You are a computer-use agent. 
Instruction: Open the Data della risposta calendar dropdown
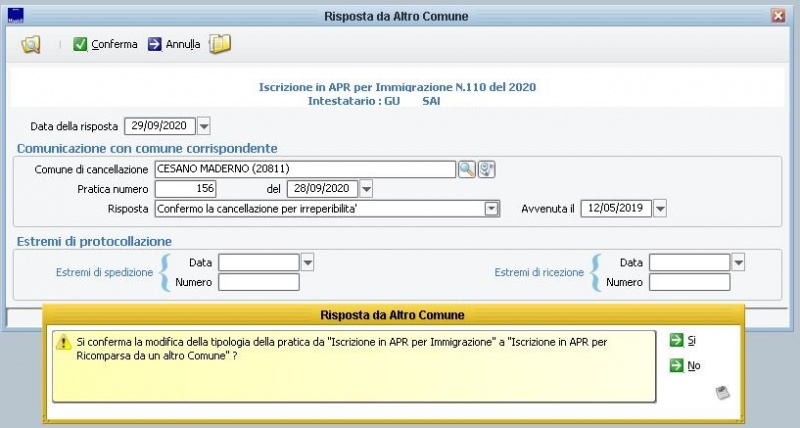coord(204,126)
